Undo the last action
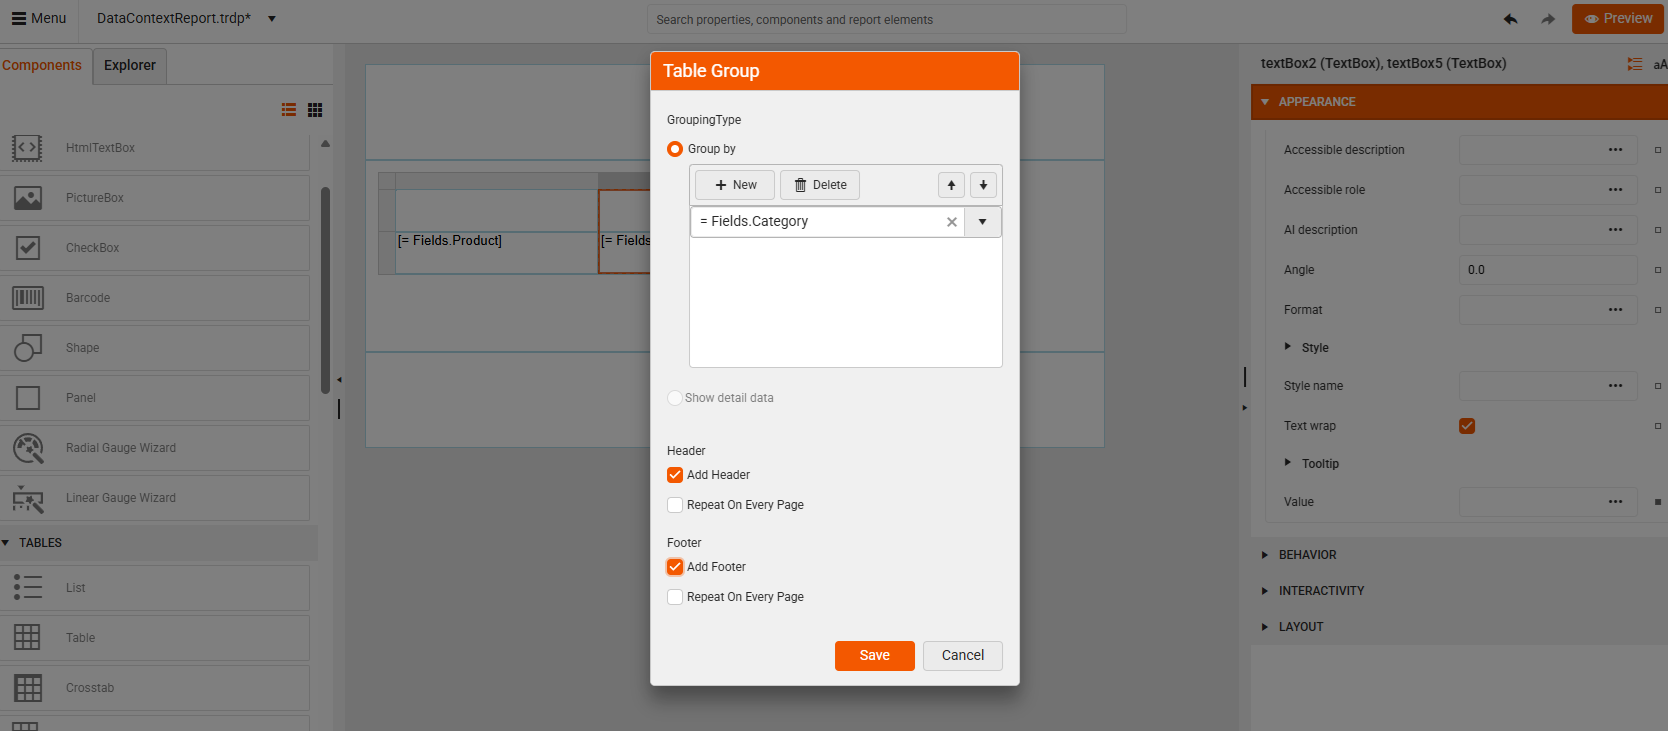Image resolution: width=1668 pixels, height=731 pixels. click(x=1510, y=19)
